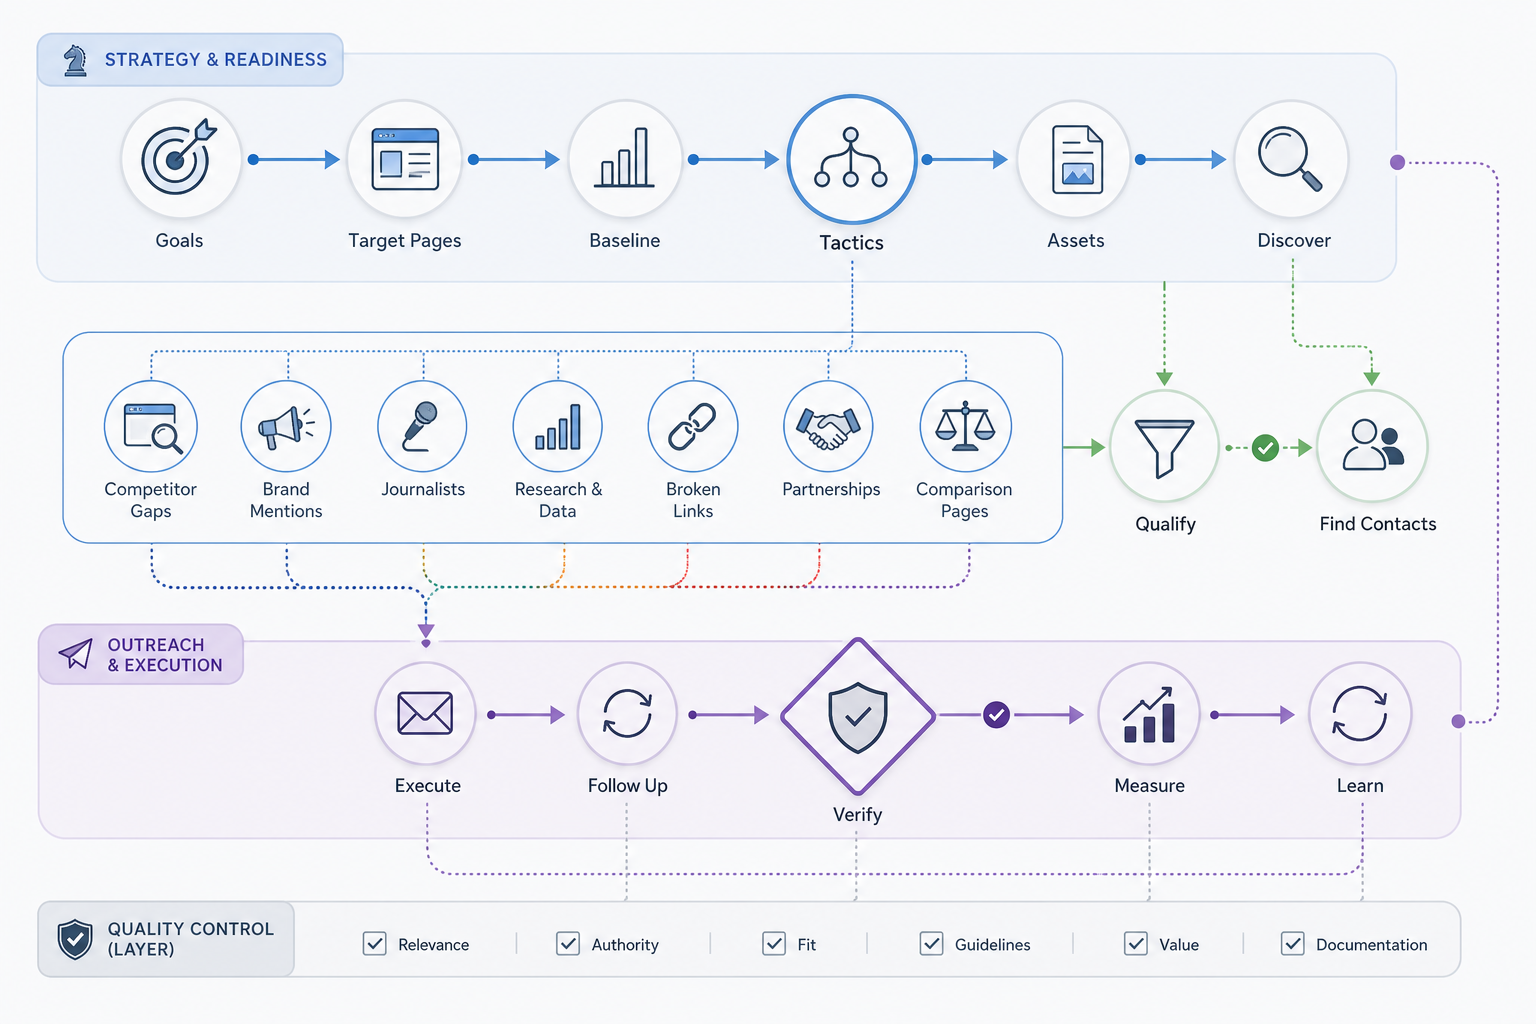Click the "Follow Up" label text
This screenshot has height=1024, width=1536.
point(628,786)
